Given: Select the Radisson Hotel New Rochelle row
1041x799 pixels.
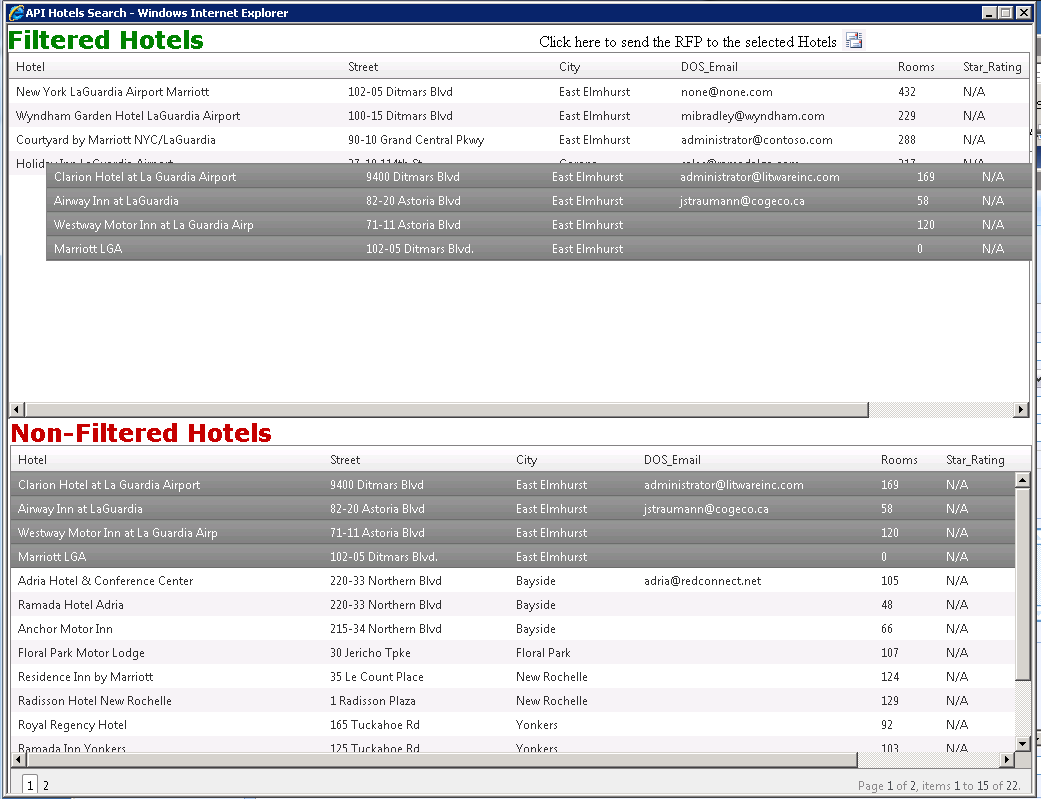Looking at the screenshot, I should click(513, 700).
